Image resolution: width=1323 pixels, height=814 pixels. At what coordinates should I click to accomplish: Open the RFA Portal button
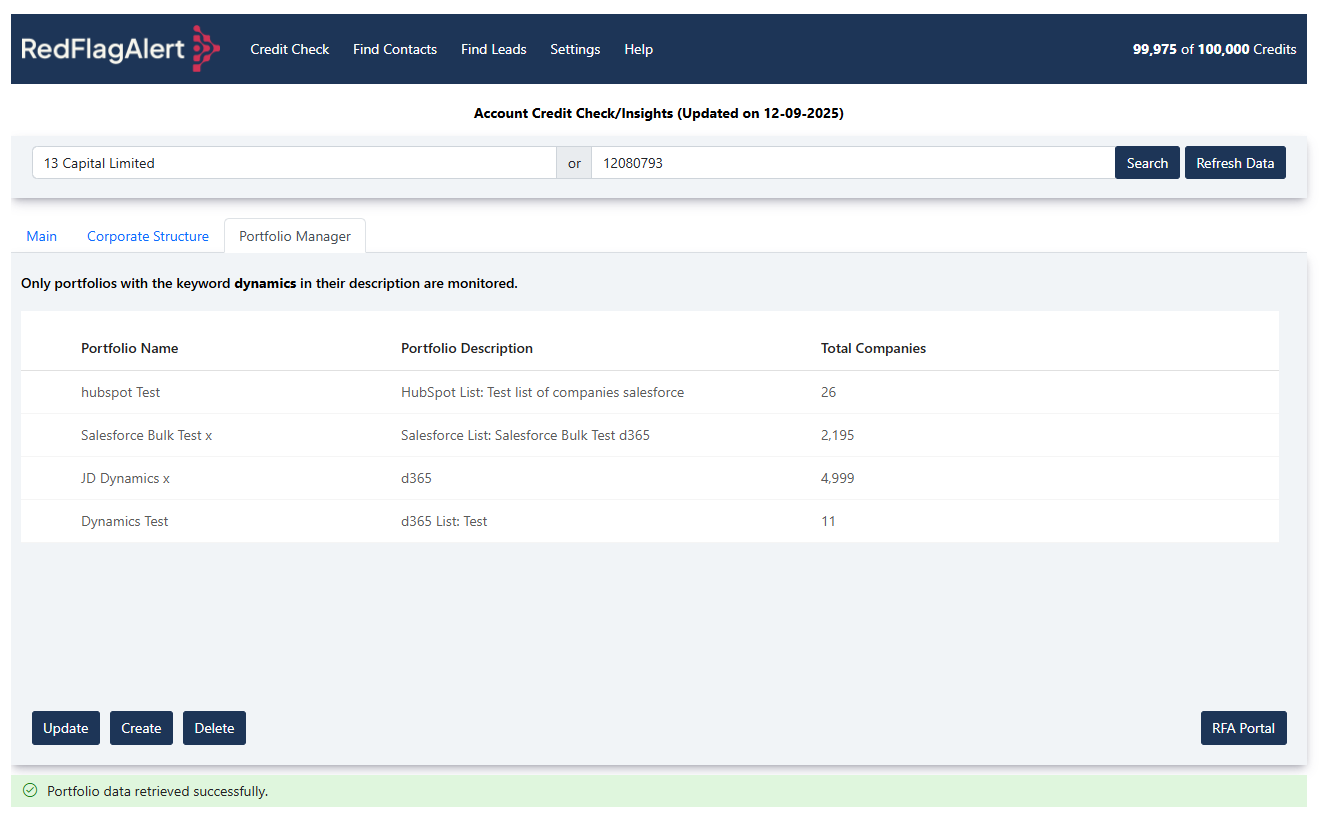1243,728
